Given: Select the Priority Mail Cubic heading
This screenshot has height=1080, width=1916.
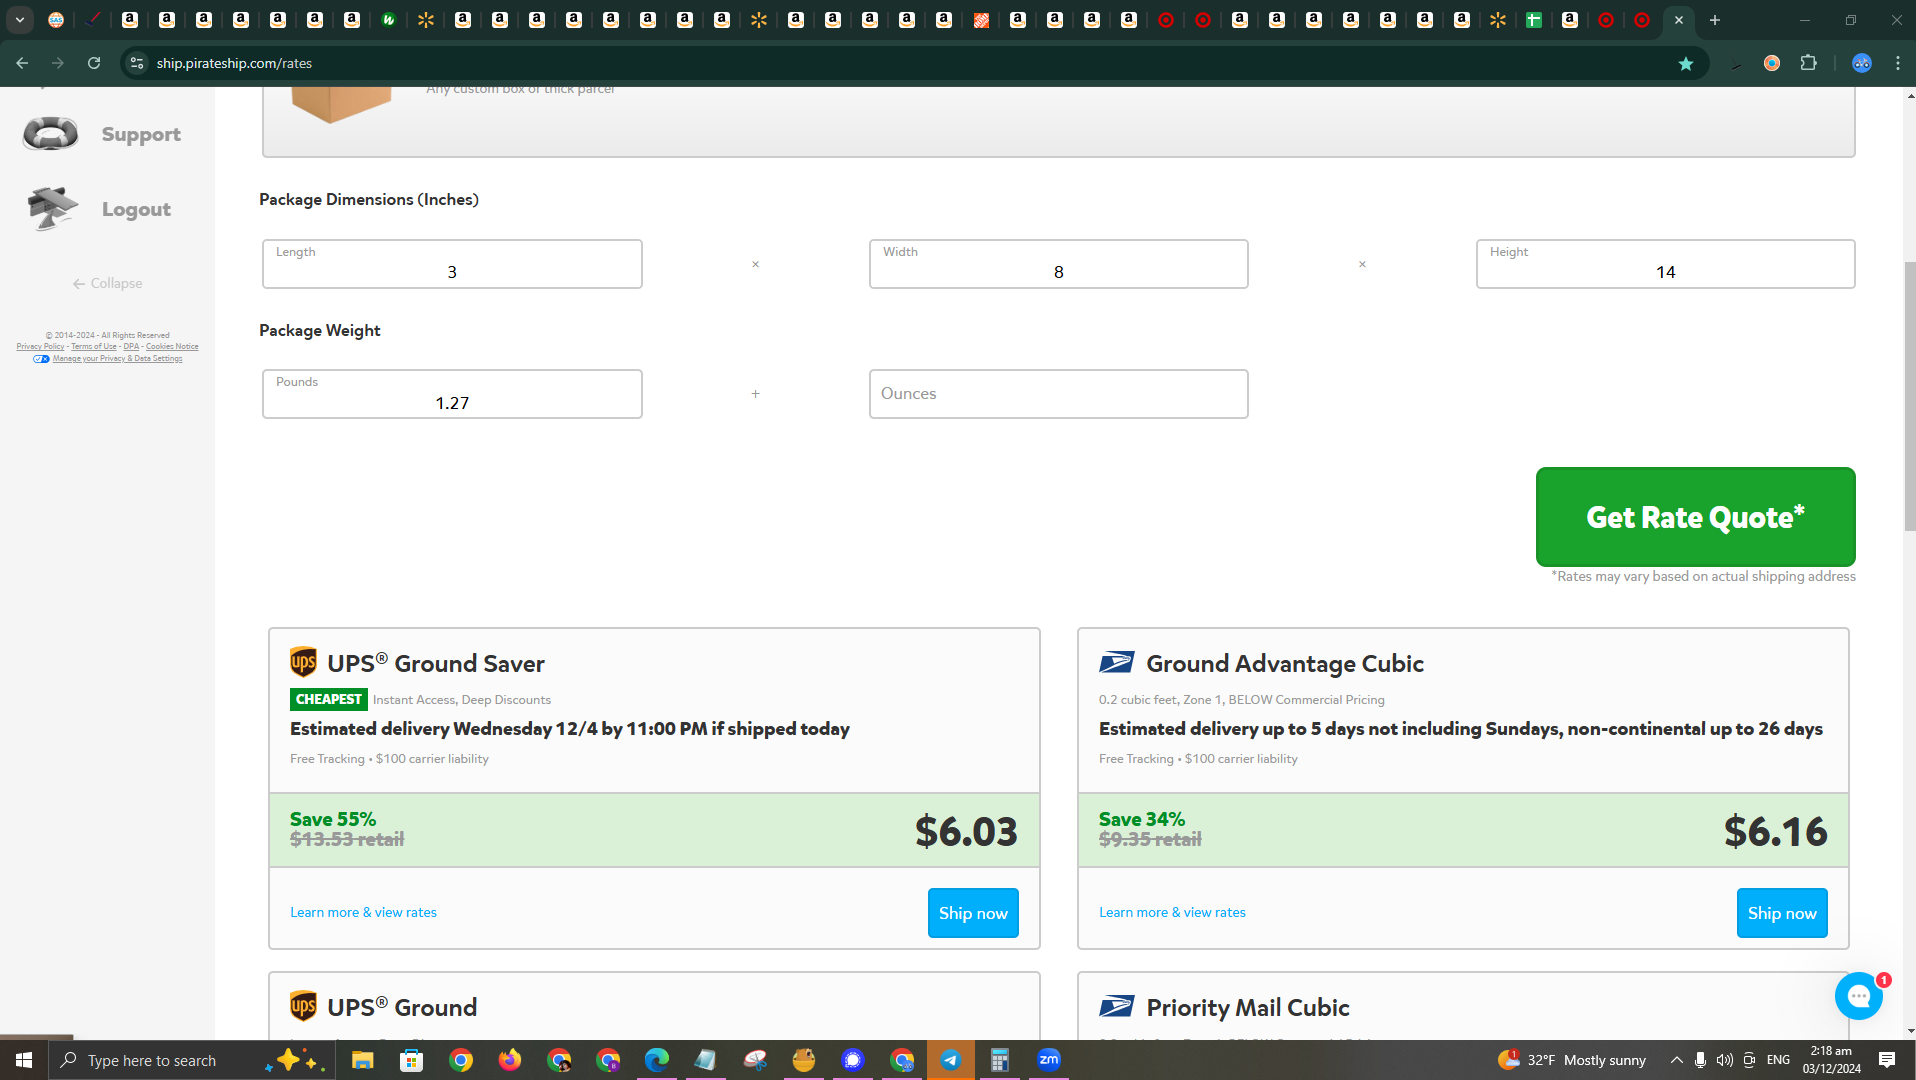Looking at the screenshot, I should [x=1248, y=1007].
